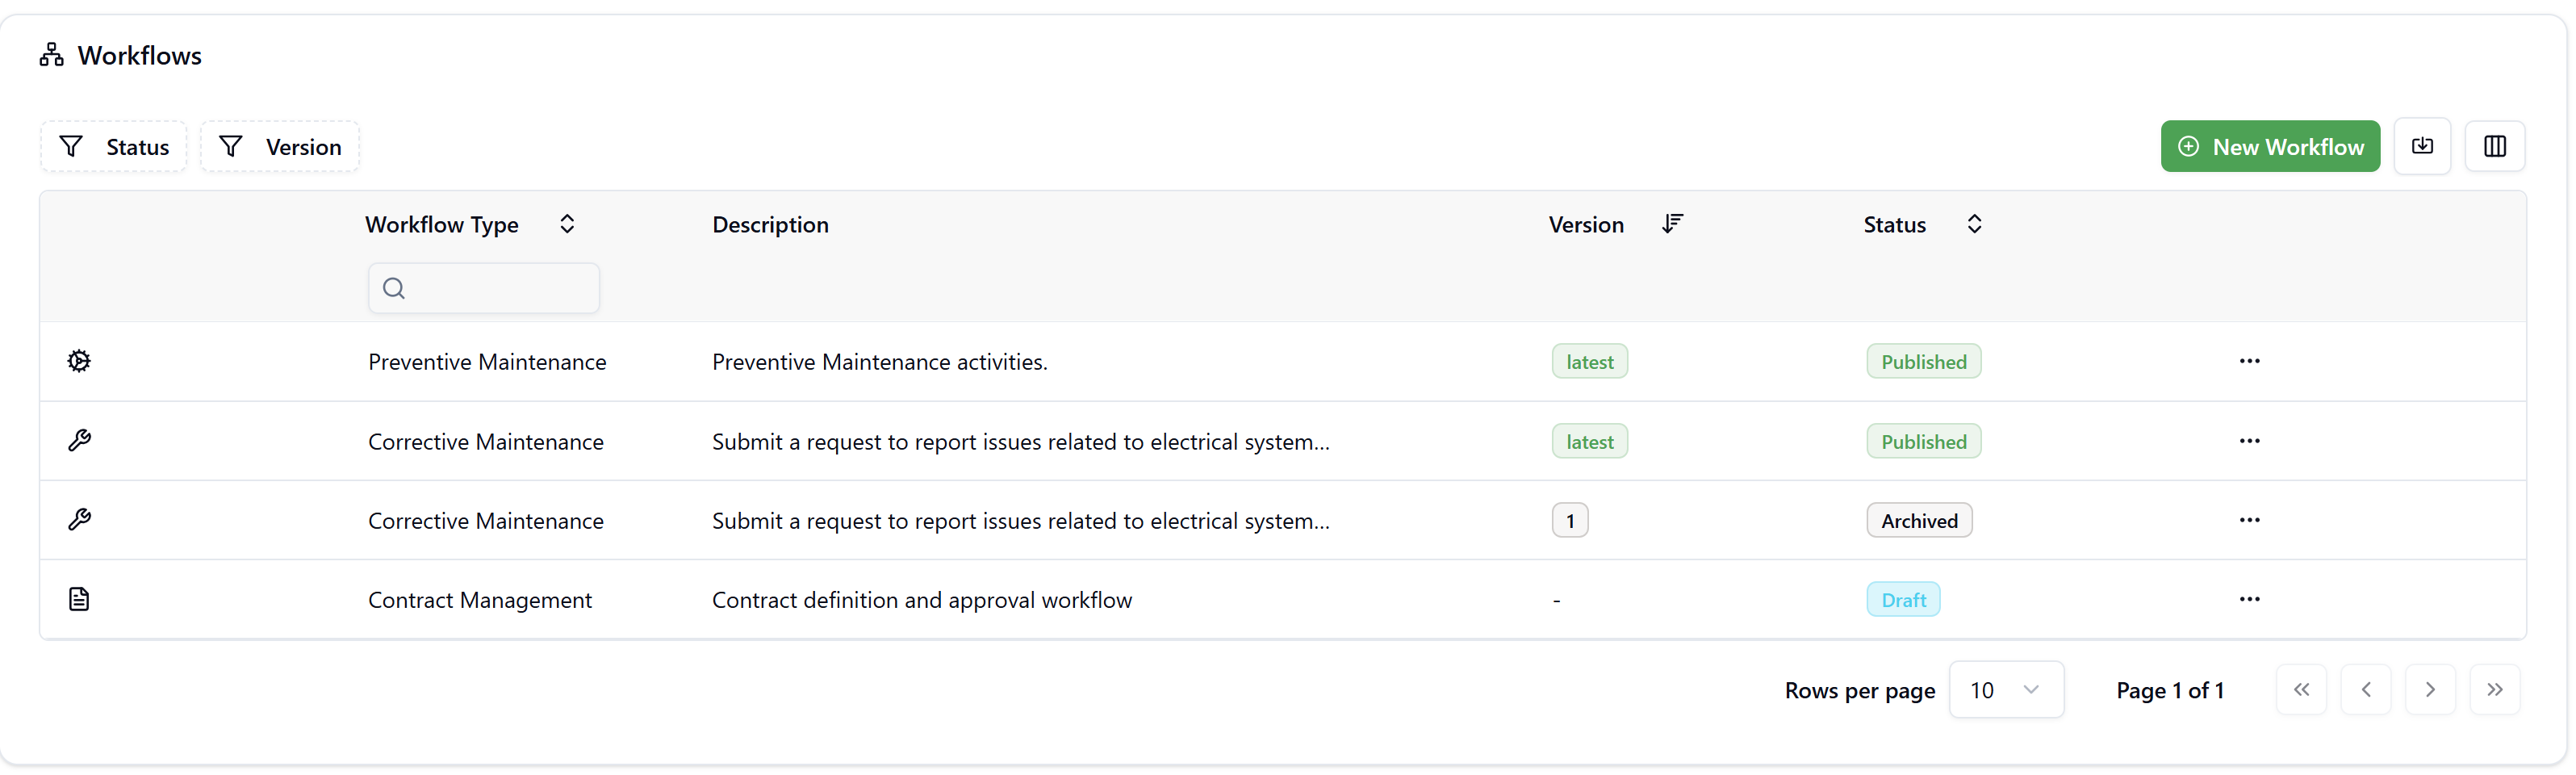The width and height of the screenshot is (2576, 775).
Task: Sort by Workflow Type column arrows
Action: coord(567,224)
